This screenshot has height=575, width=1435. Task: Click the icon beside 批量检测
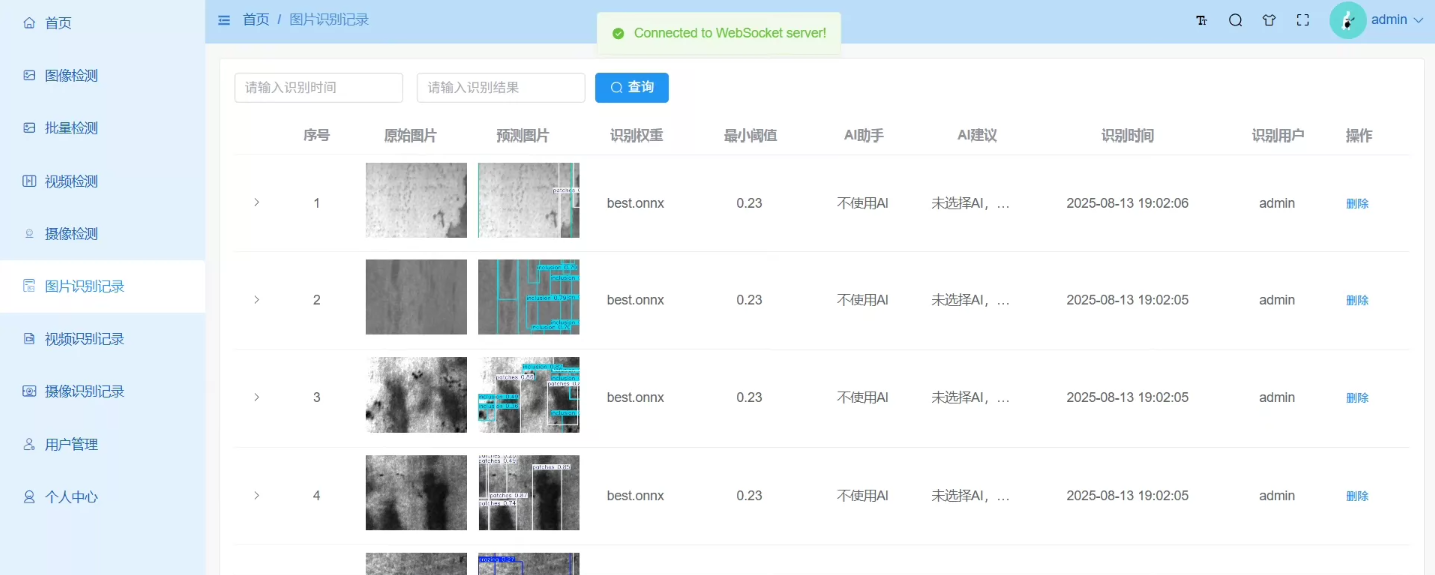tap(29, 128)
